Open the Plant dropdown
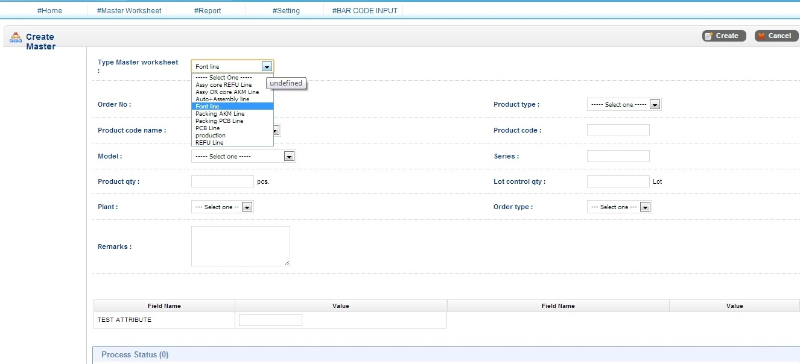Viewport: 800px width, 364px height. [x=222, y=207]
